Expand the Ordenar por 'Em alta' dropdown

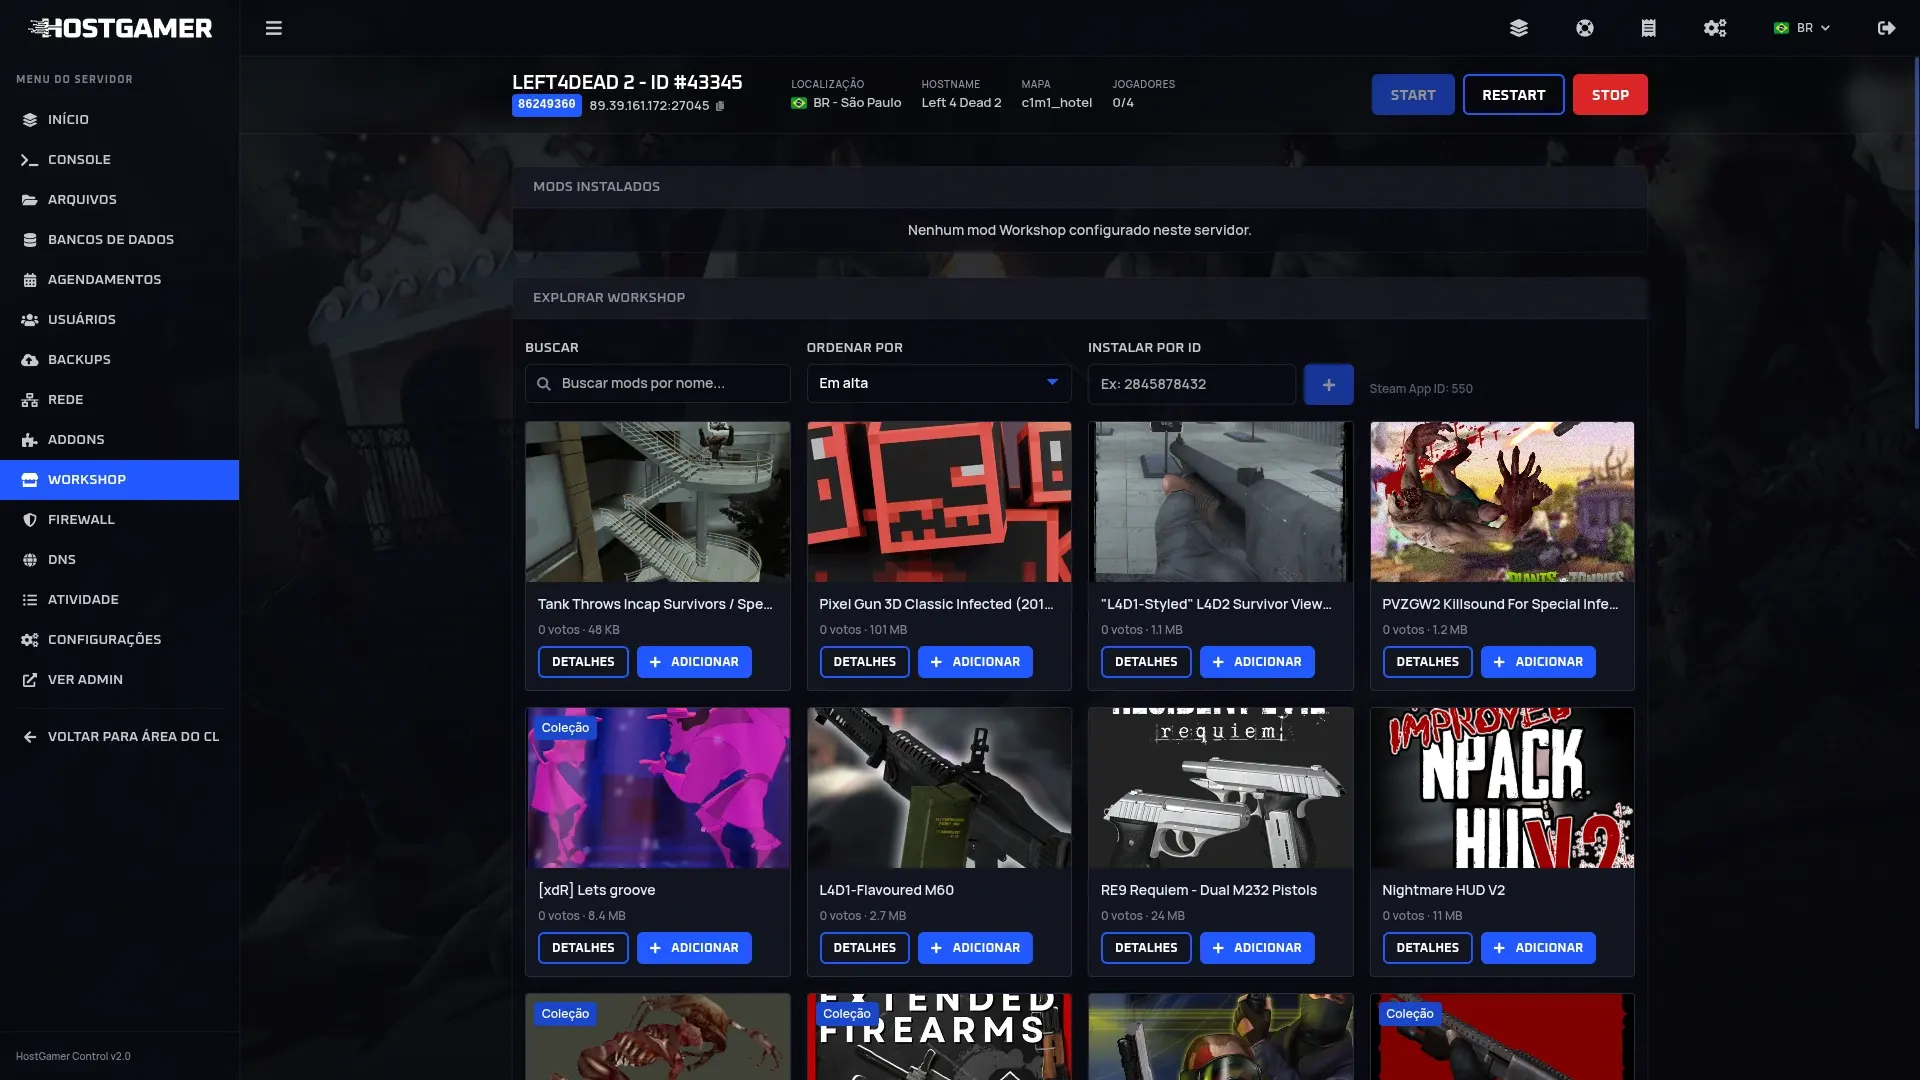[x=939, y=384]
